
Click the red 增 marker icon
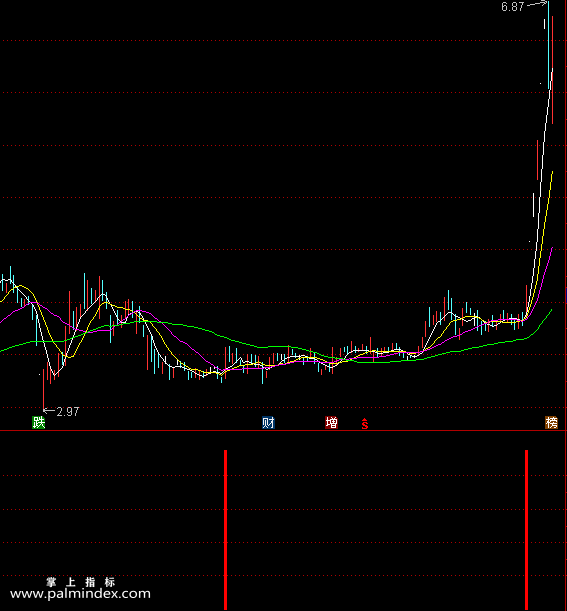[331, 422]
